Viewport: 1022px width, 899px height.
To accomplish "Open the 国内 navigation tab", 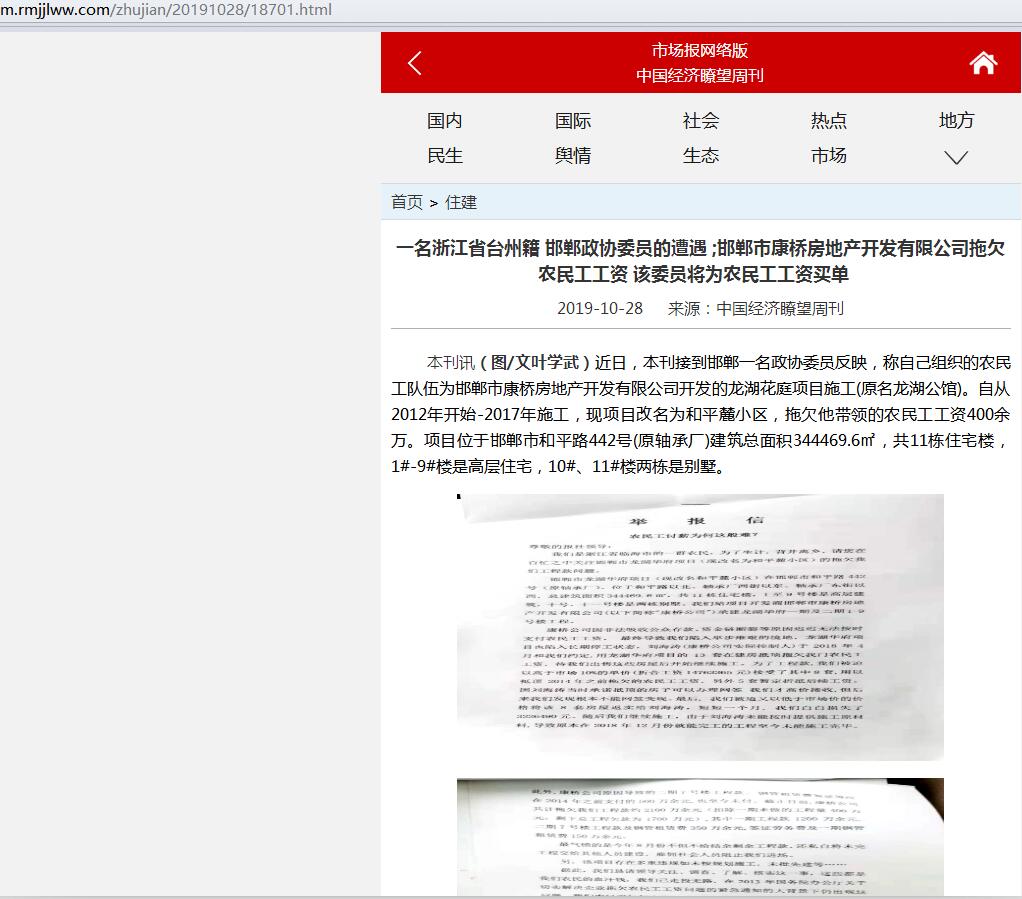I will (445, 121).
